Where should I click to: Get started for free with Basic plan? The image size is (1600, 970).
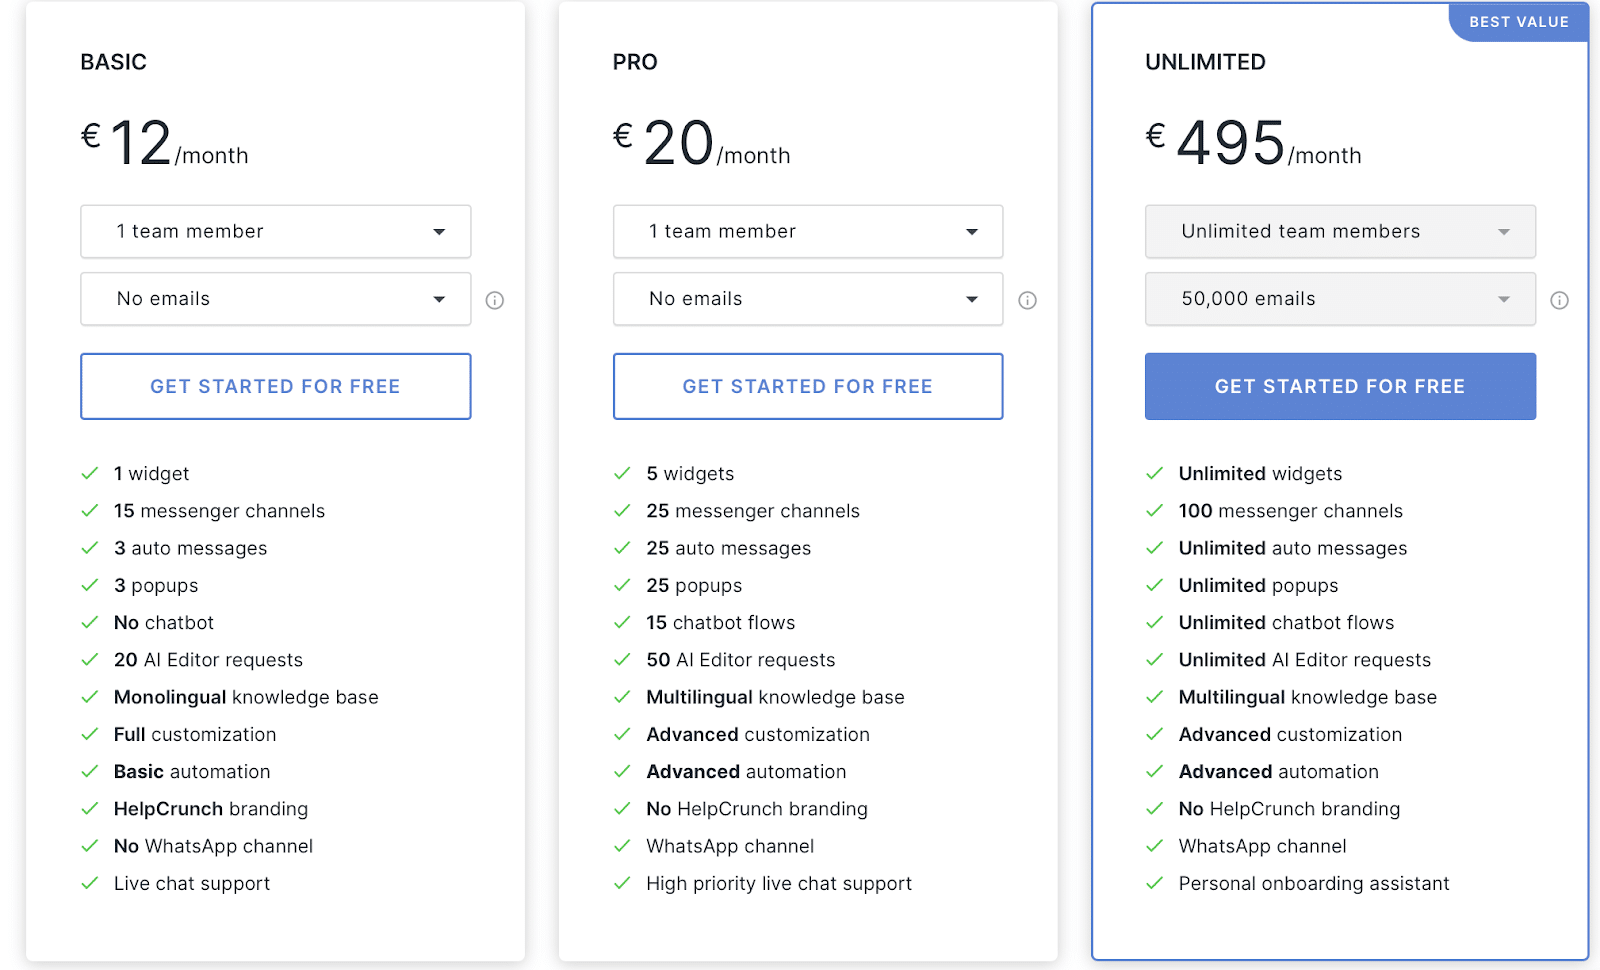pyautogui.click(x=275, y=386)
